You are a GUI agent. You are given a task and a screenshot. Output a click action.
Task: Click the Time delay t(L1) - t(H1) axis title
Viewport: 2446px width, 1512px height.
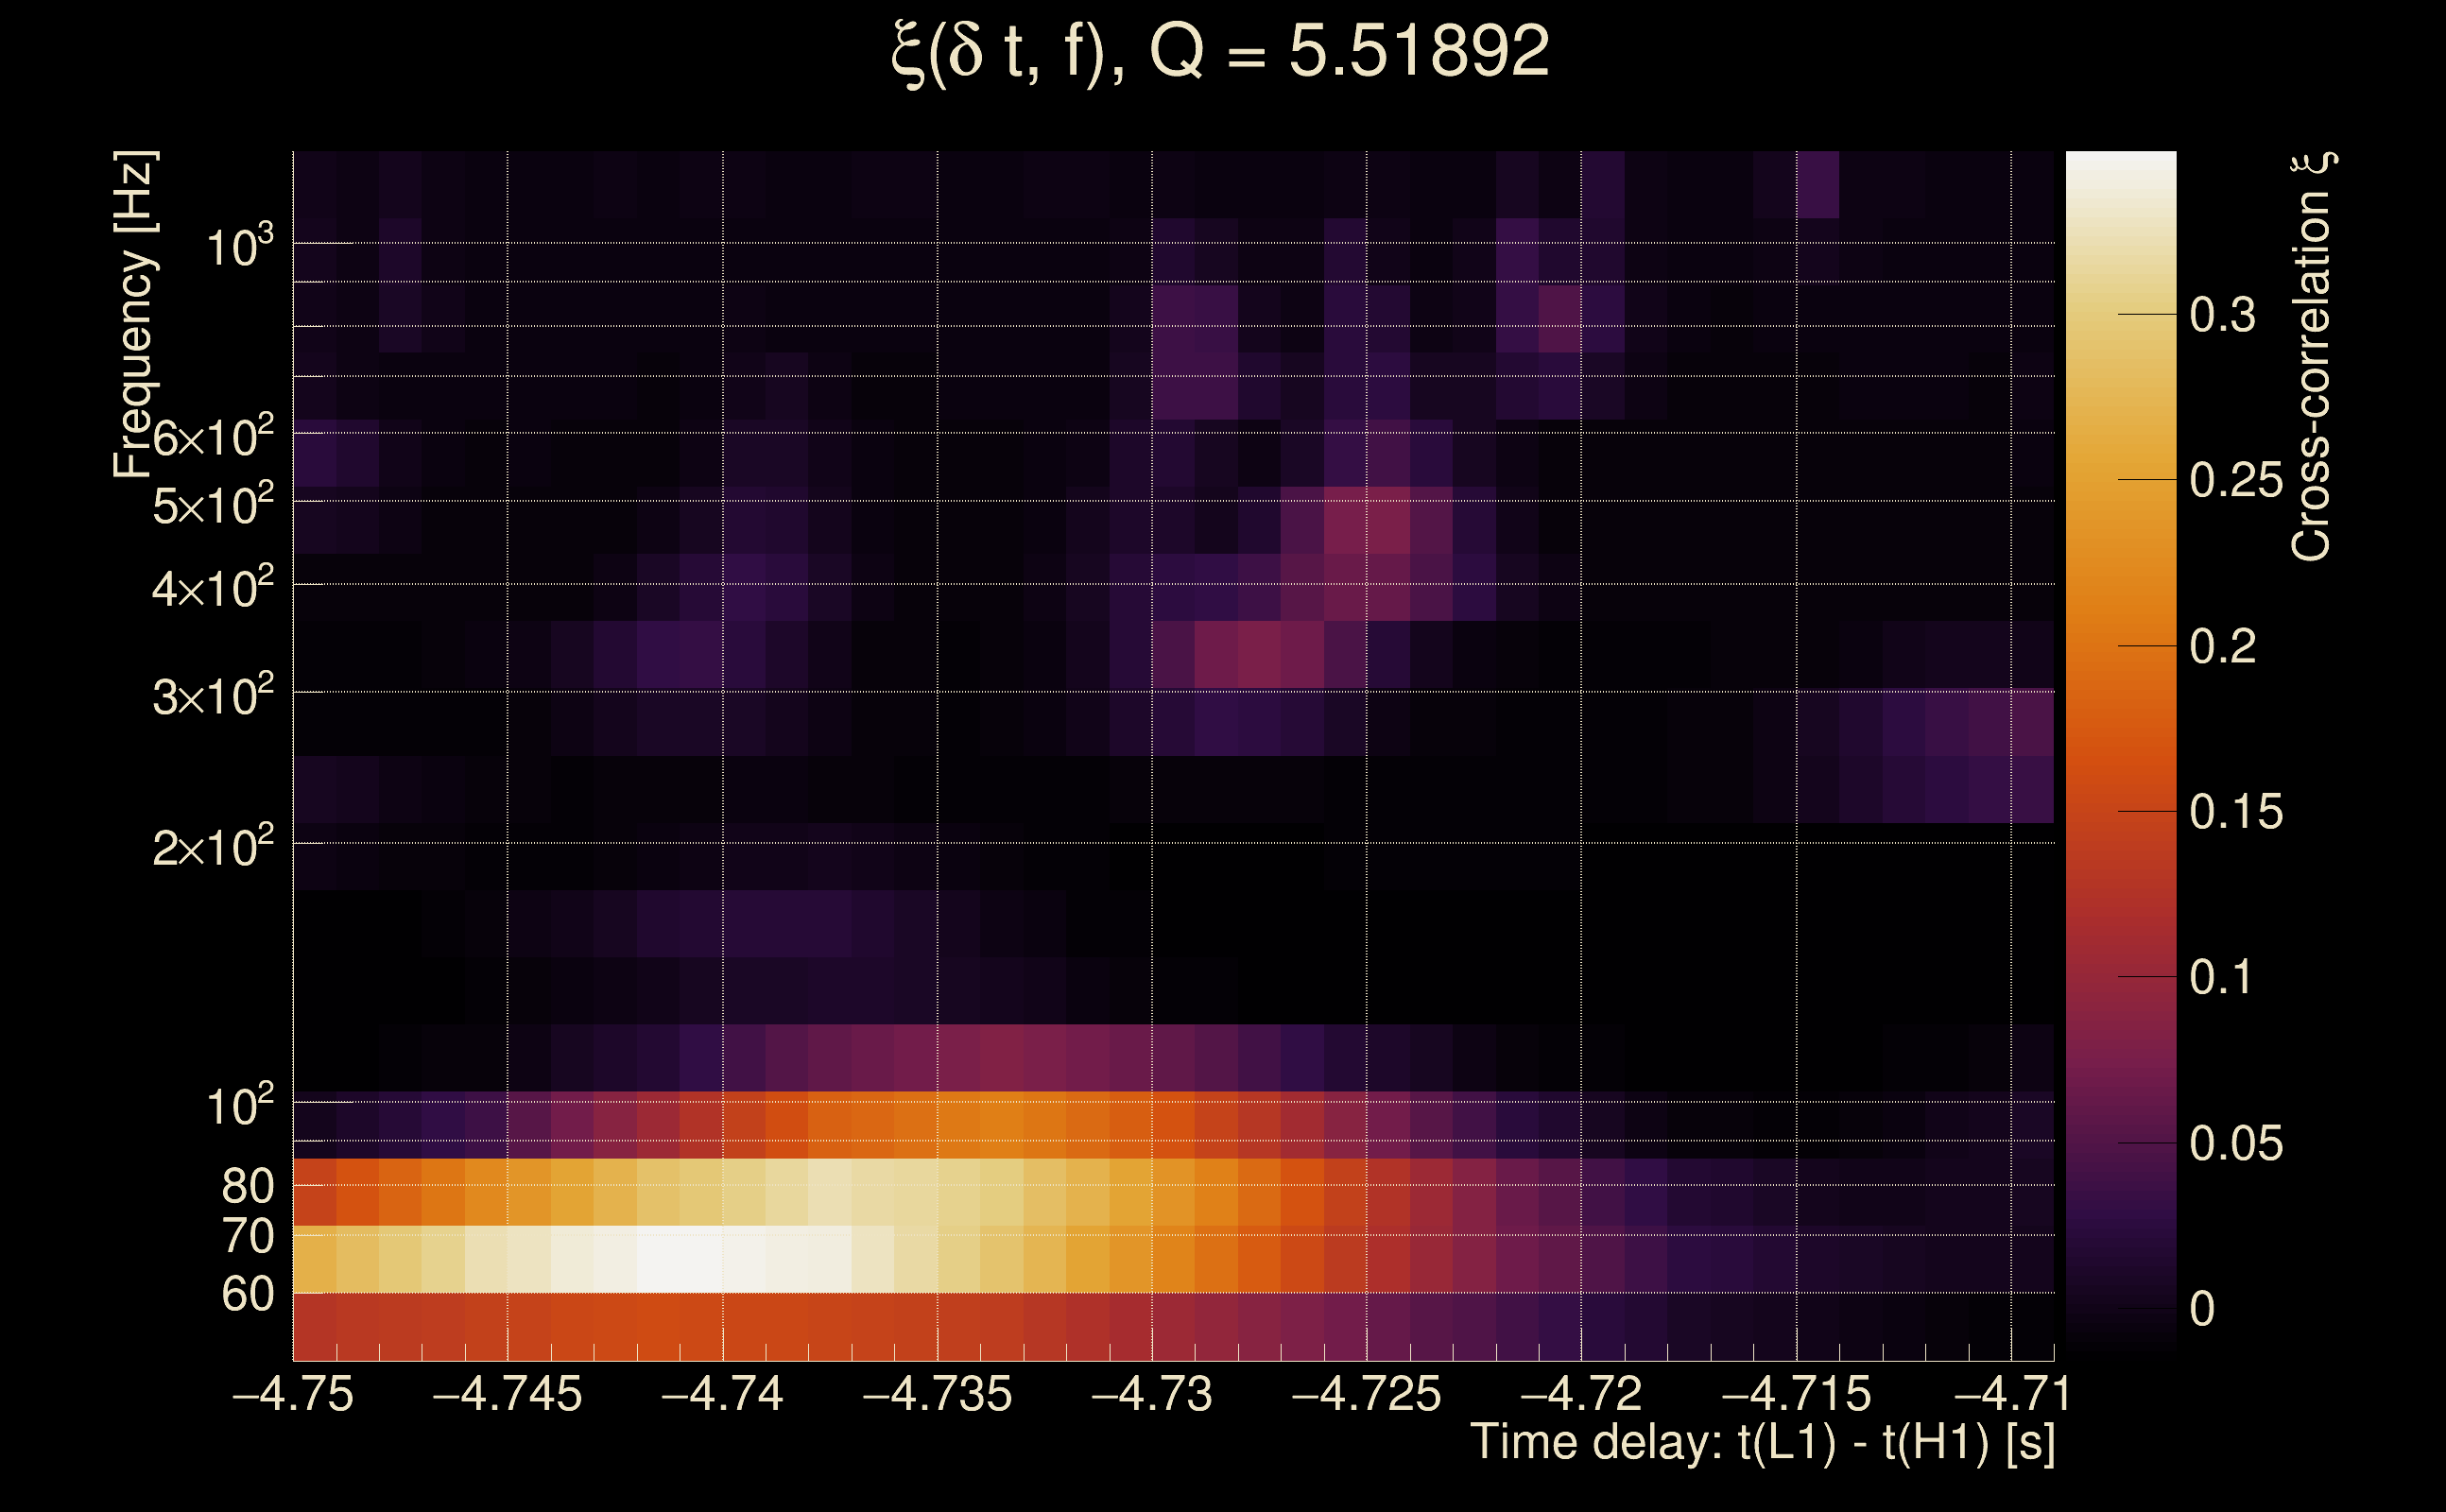pos(1762,1442)
